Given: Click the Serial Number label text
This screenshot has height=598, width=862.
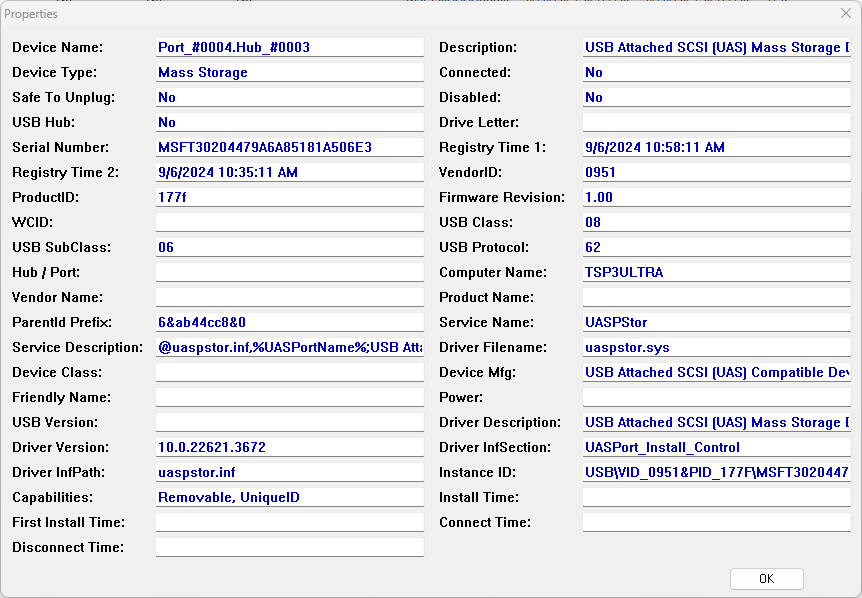Looking at the screenshot, I should pyautogui.click(x=60, y=147).
